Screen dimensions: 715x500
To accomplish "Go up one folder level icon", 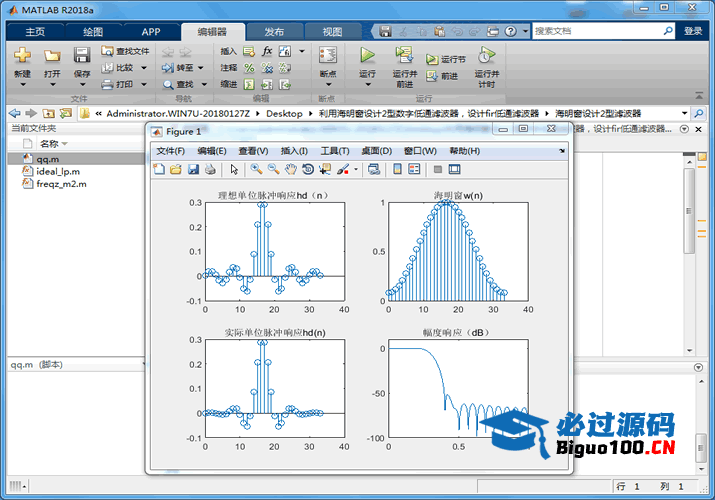I will (x=48, y=113).
